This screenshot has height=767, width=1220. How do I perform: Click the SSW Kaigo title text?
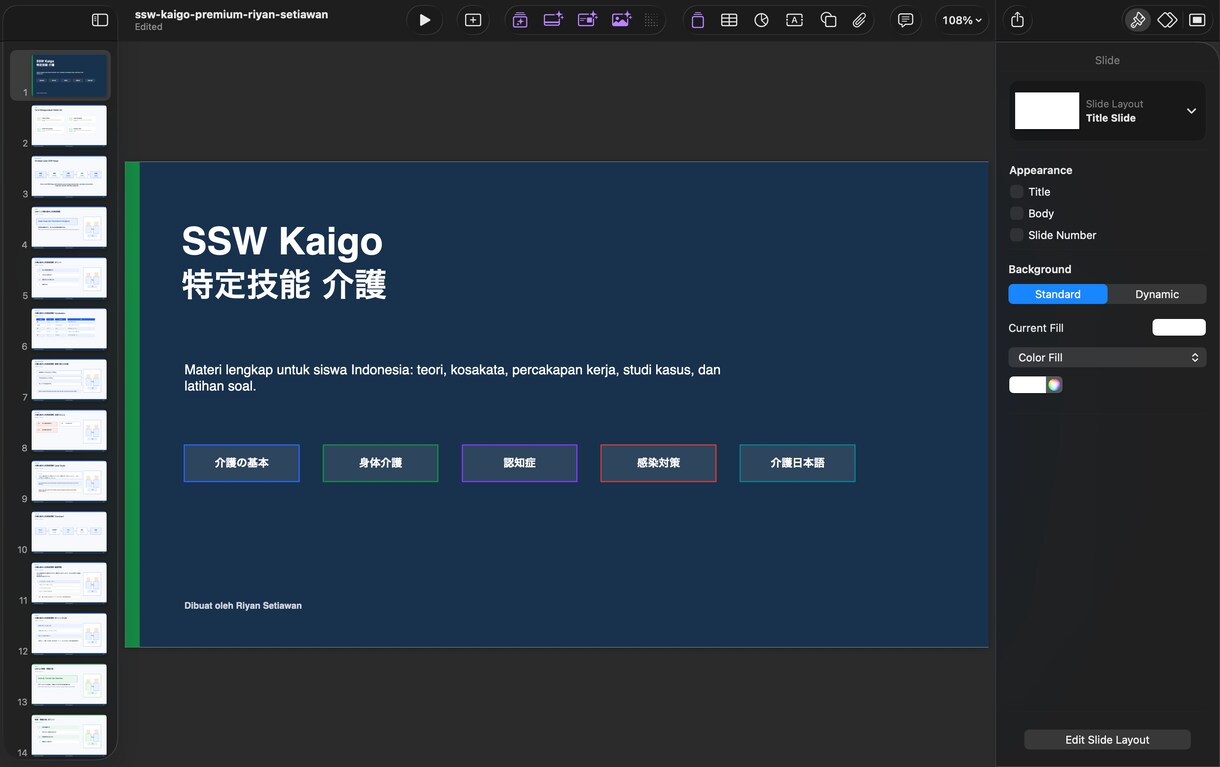282,241
